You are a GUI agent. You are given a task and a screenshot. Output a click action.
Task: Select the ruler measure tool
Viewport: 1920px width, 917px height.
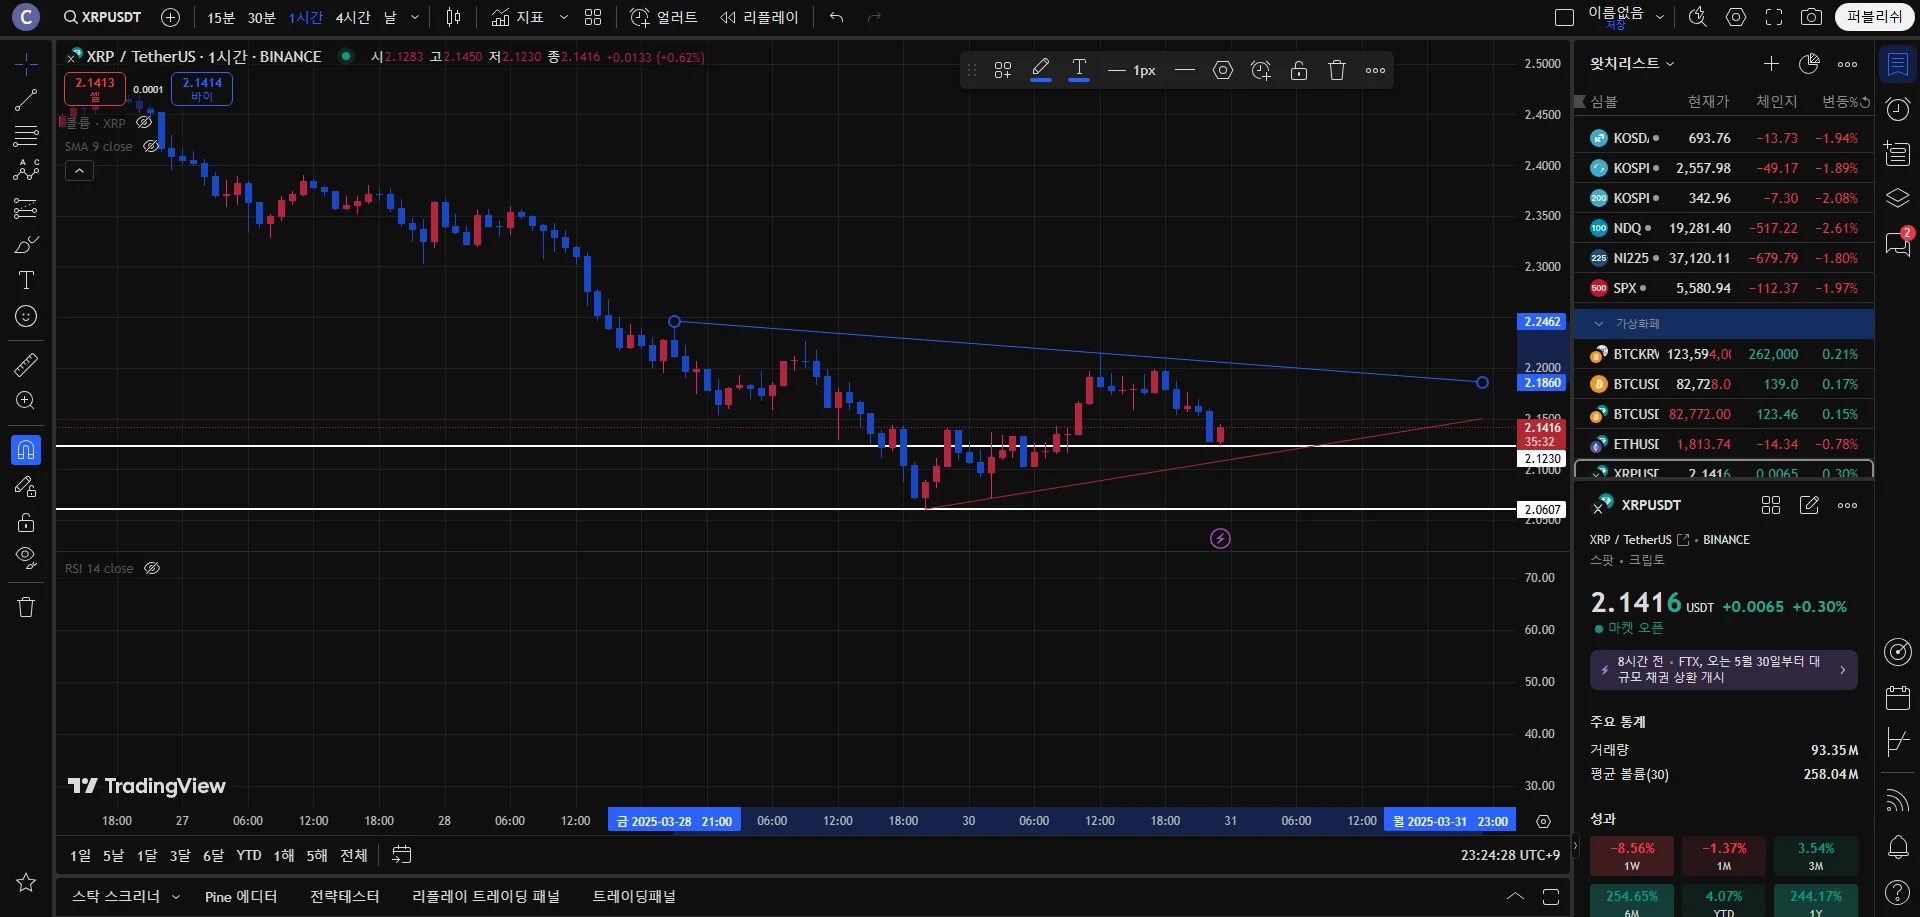tap(26, 364)
